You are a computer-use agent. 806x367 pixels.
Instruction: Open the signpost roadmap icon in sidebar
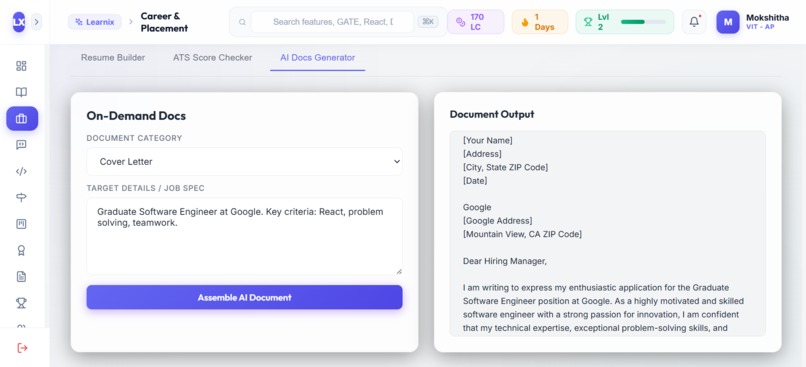click(21, 198)
